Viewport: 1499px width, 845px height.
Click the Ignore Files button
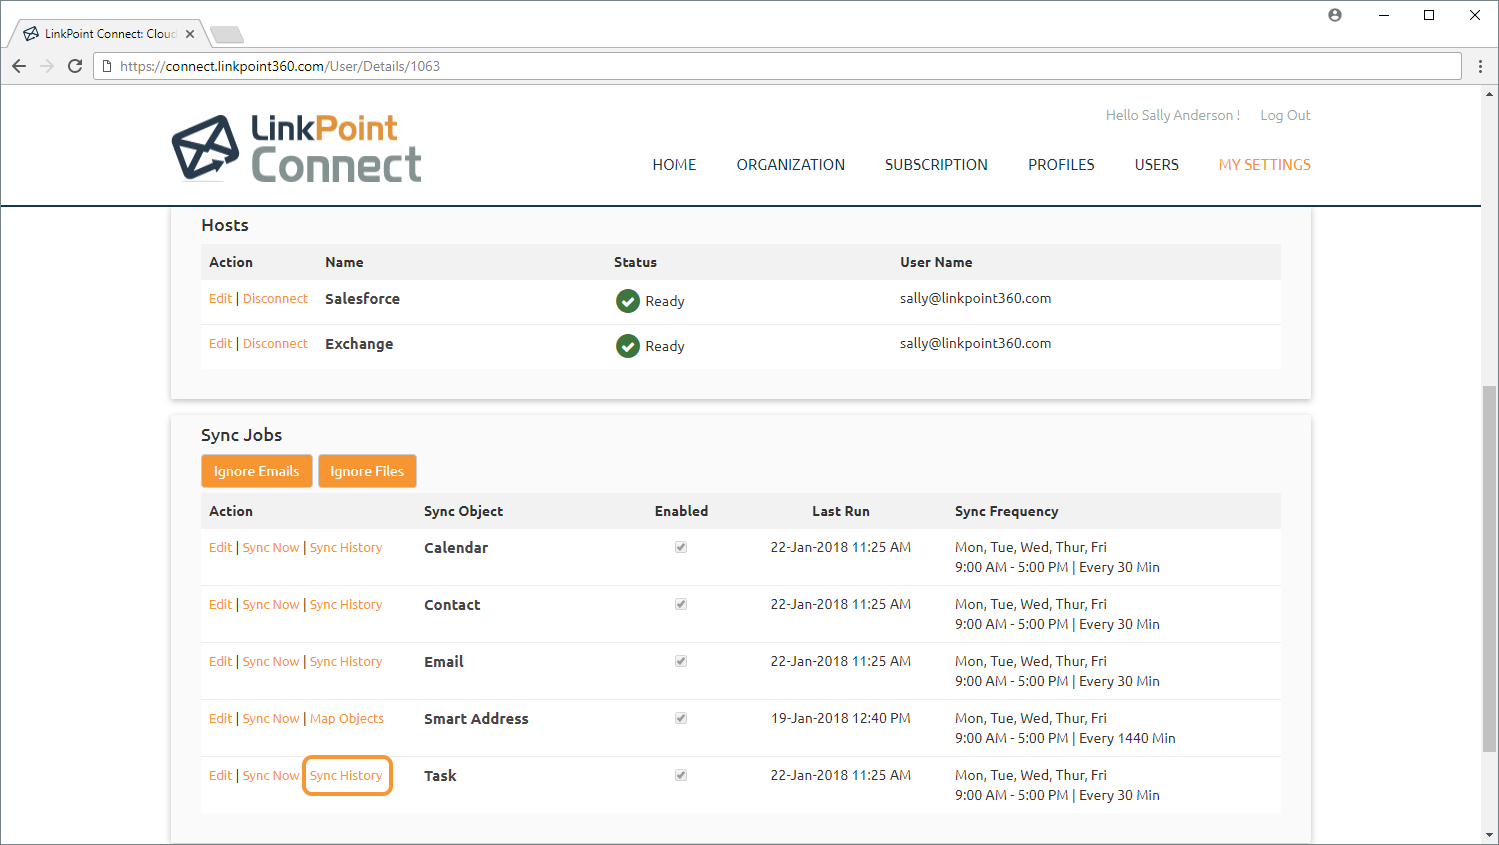tap(367, 471)
